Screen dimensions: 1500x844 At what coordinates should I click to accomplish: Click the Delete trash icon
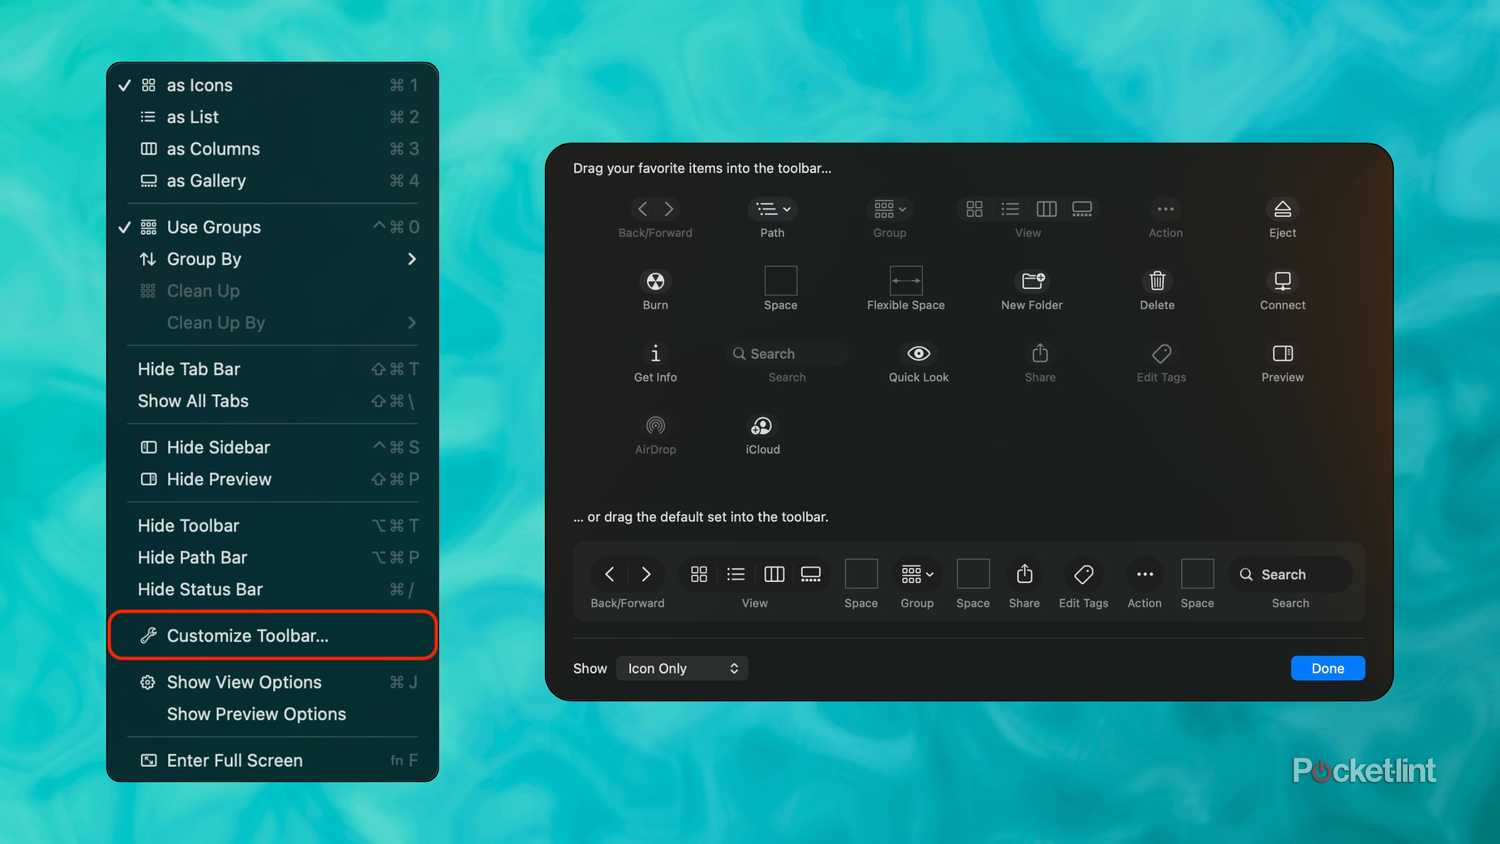[x=1156, y=281]
